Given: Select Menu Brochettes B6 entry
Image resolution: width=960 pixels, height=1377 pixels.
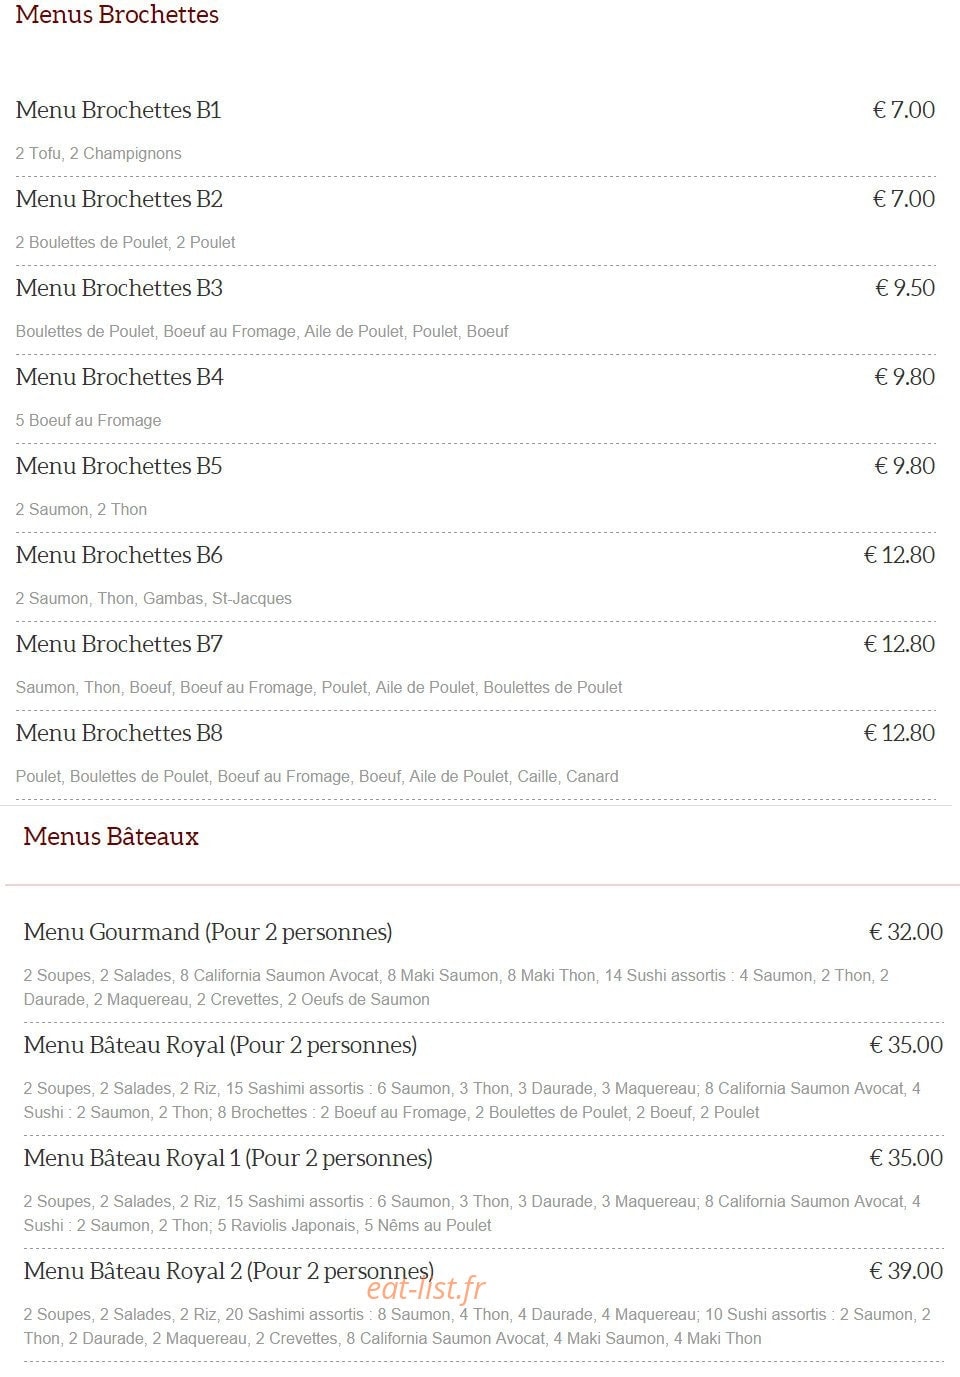Looking at the screenshot, I should click(119, 555).
